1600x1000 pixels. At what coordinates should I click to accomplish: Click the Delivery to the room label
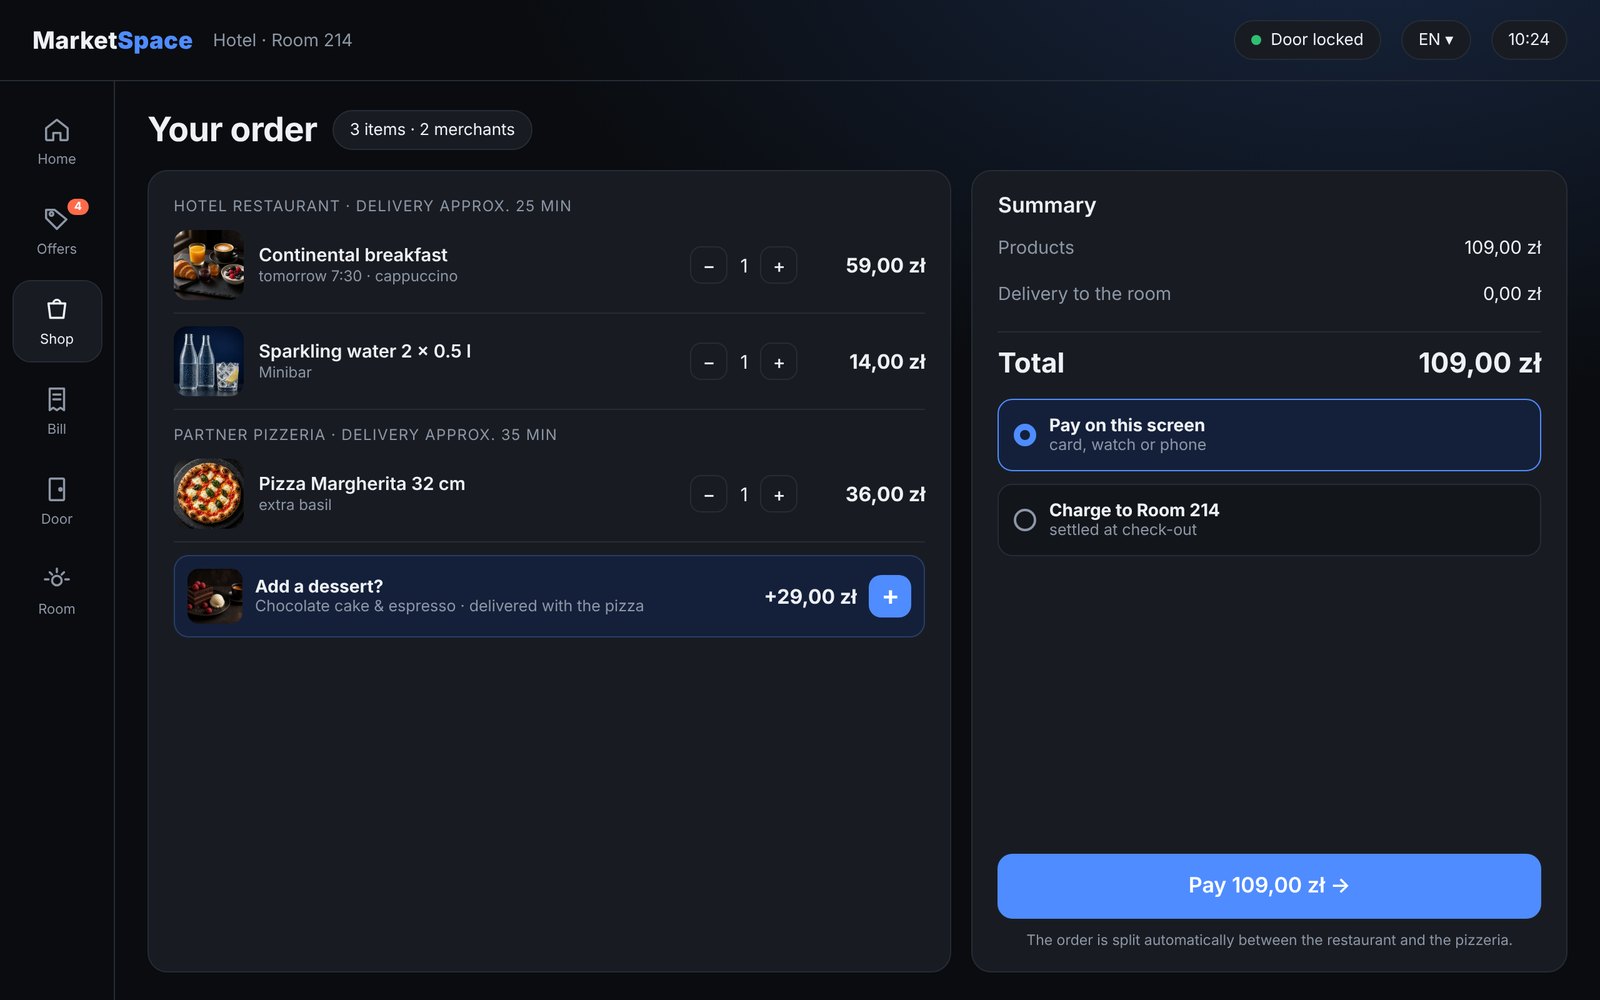point(1084,294)
